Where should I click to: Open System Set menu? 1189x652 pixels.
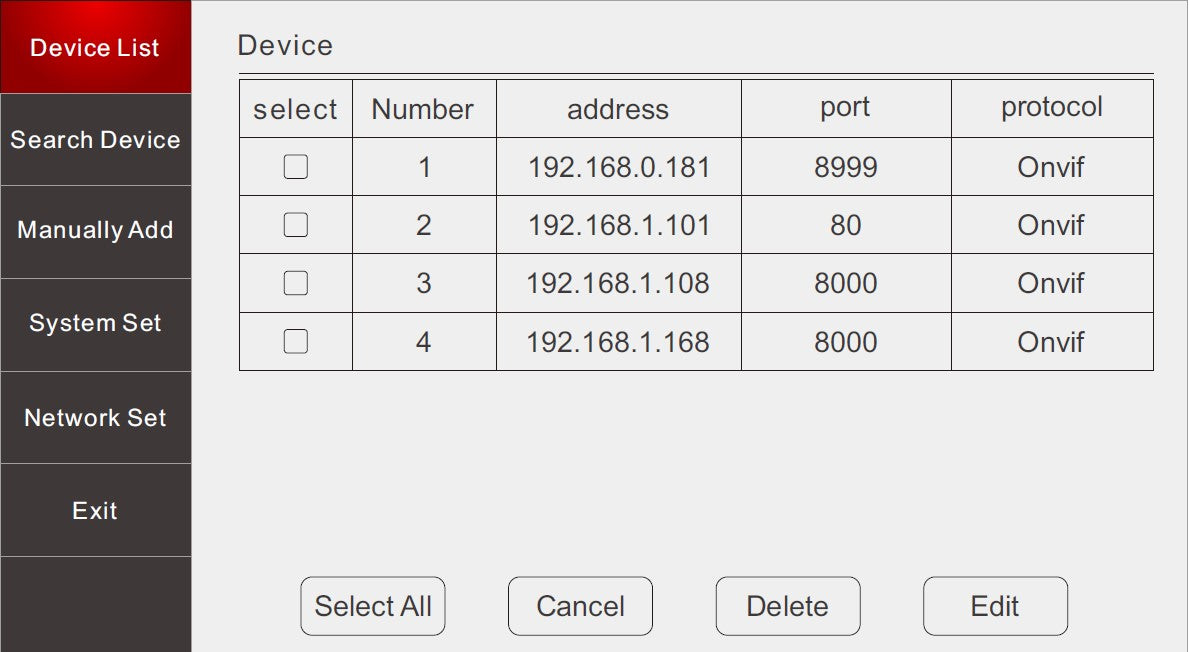tap(95, 323)
